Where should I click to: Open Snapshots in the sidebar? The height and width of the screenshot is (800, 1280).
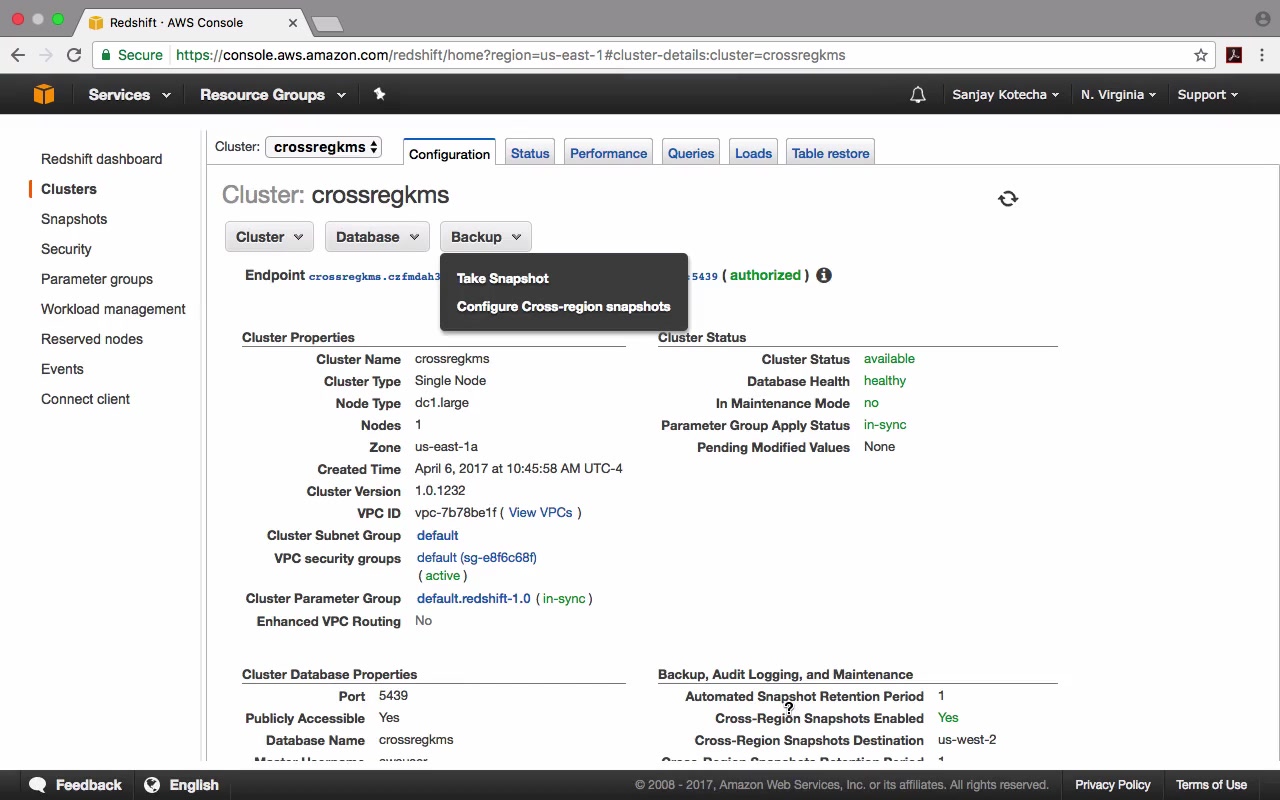click(74, 219)
